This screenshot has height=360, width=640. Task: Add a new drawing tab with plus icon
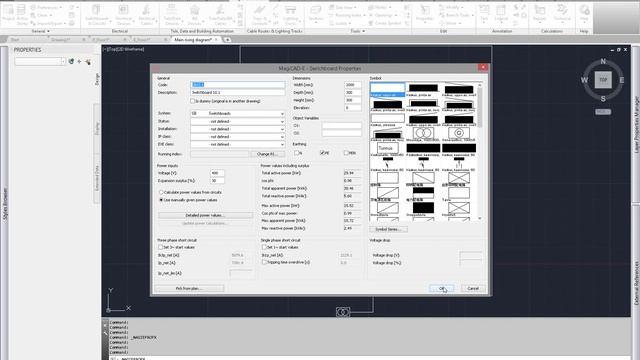(x=227, y=40)
